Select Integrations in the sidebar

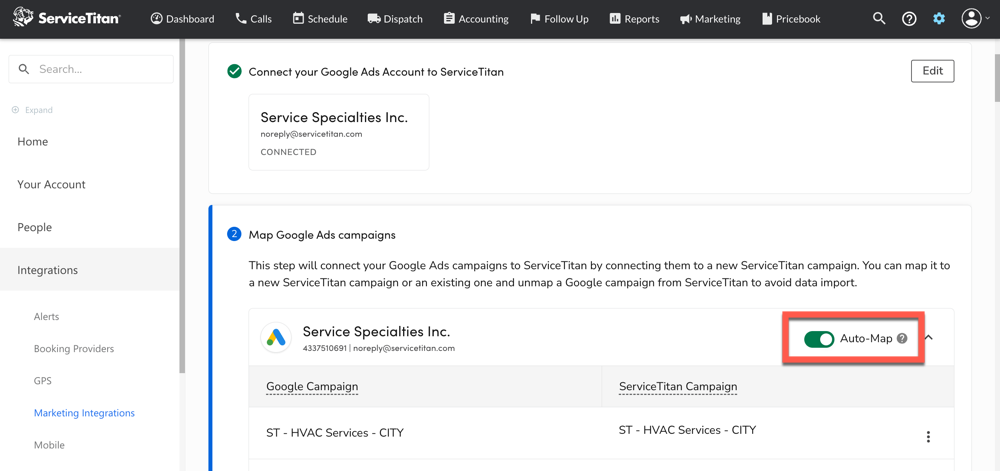pyautogui.click(x=89, y=270)
